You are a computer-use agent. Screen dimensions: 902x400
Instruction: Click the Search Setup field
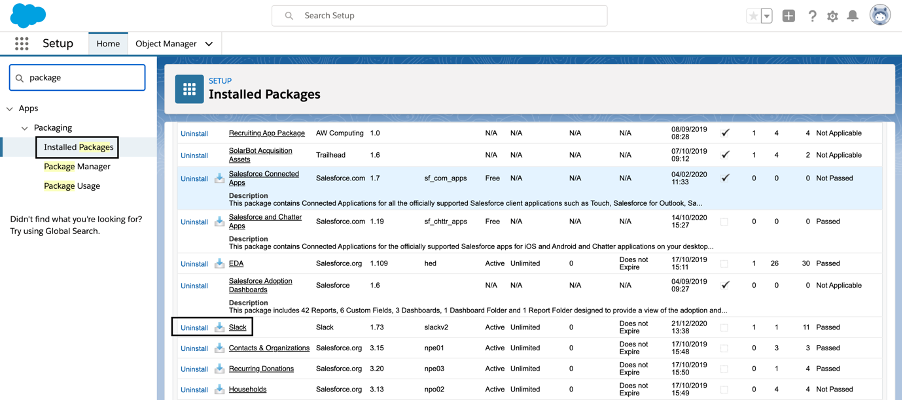pyautogui.click(x=439, y=16)
